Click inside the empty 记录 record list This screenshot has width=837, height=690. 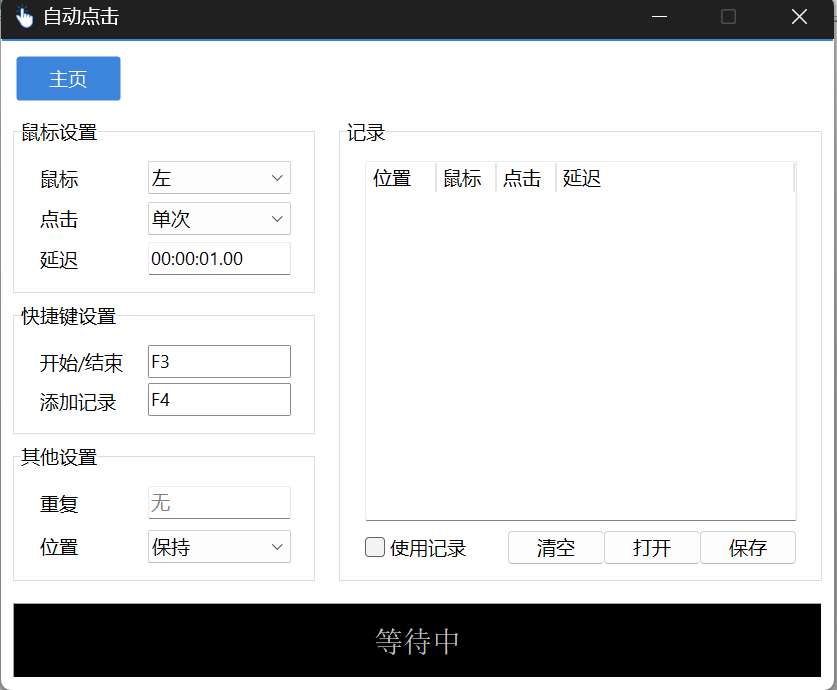580,350
